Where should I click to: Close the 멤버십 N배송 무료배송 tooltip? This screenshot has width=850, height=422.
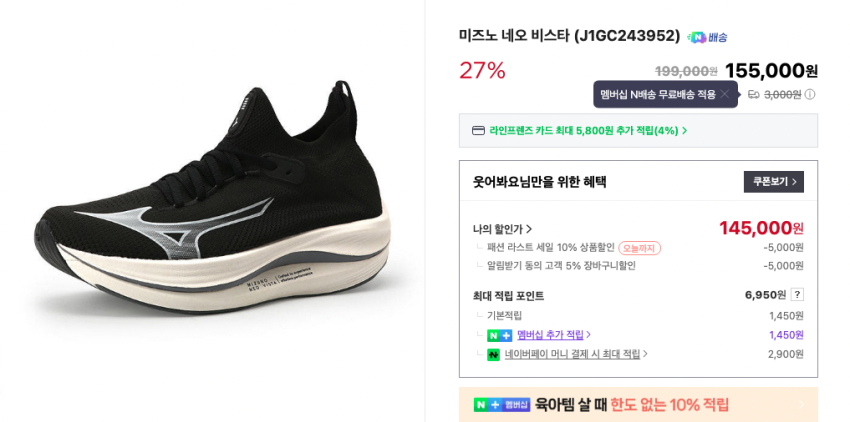click(725, 94)
